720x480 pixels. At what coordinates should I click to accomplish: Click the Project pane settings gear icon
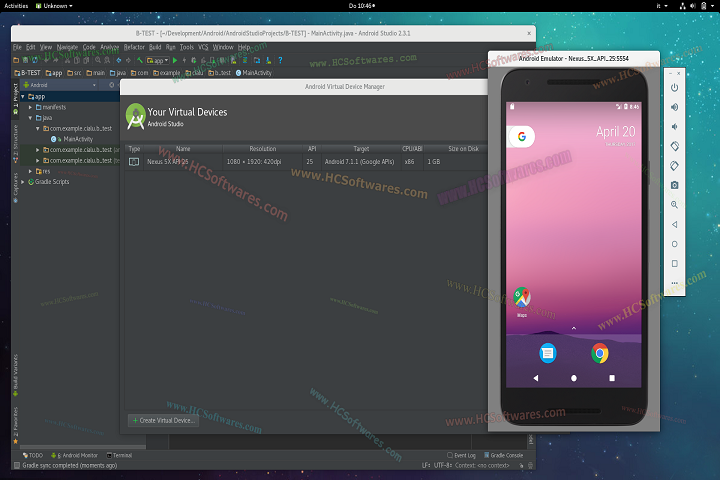(112, 85)
